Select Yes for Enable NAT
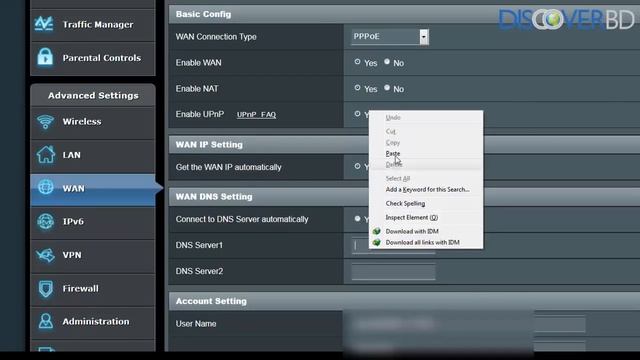This screenshot has width=640, height=360. point(358,88)
